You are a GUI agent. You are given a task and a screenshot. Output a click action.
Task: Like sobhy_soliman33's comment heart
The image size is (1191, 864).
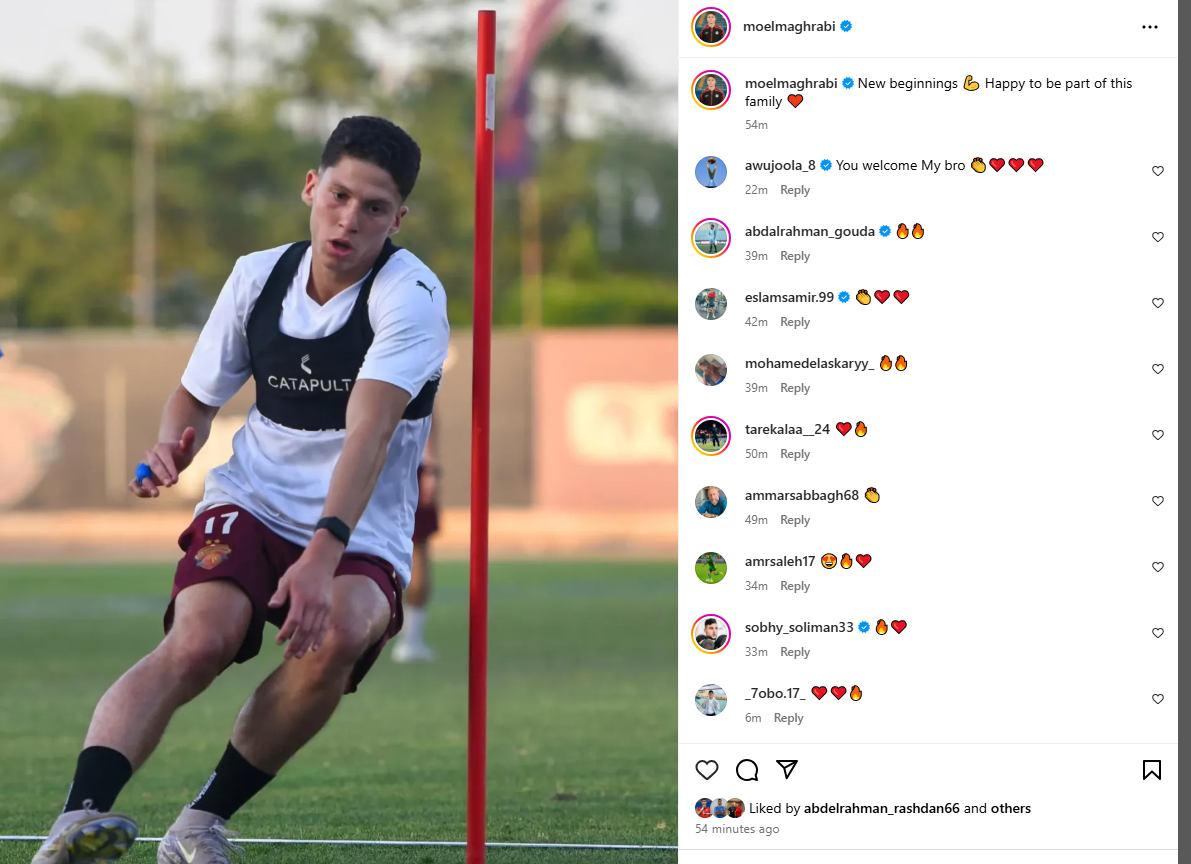pos(1158,633)
